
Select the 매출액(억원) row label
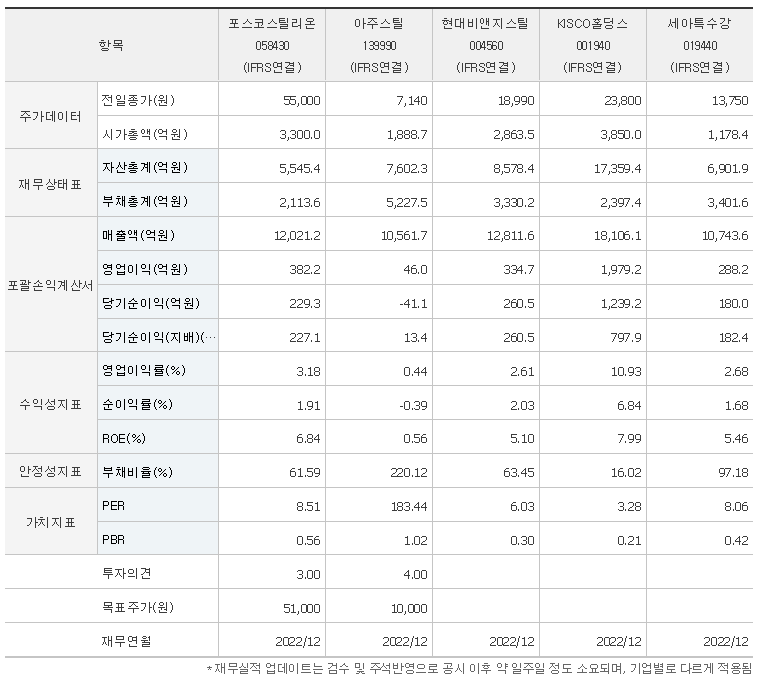pyautogui.click(x=138, y=236)
